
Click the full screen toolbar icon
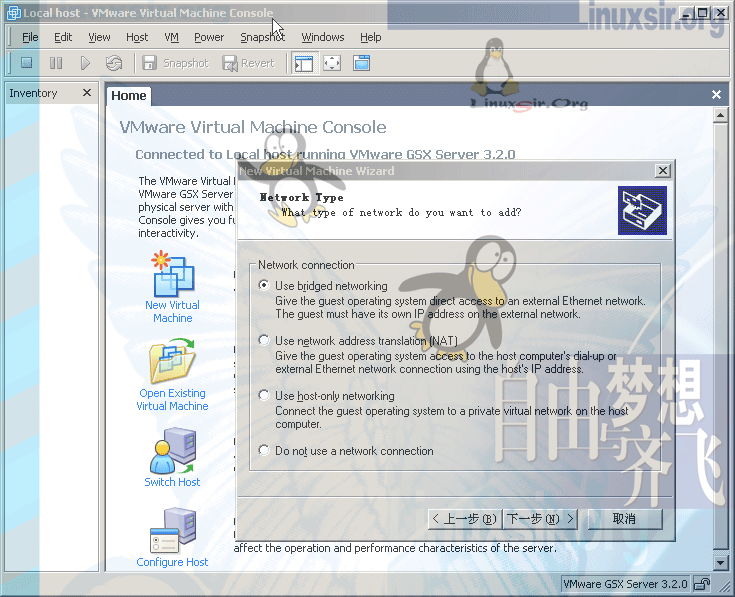pyautogui.click(x=332, y=63)
